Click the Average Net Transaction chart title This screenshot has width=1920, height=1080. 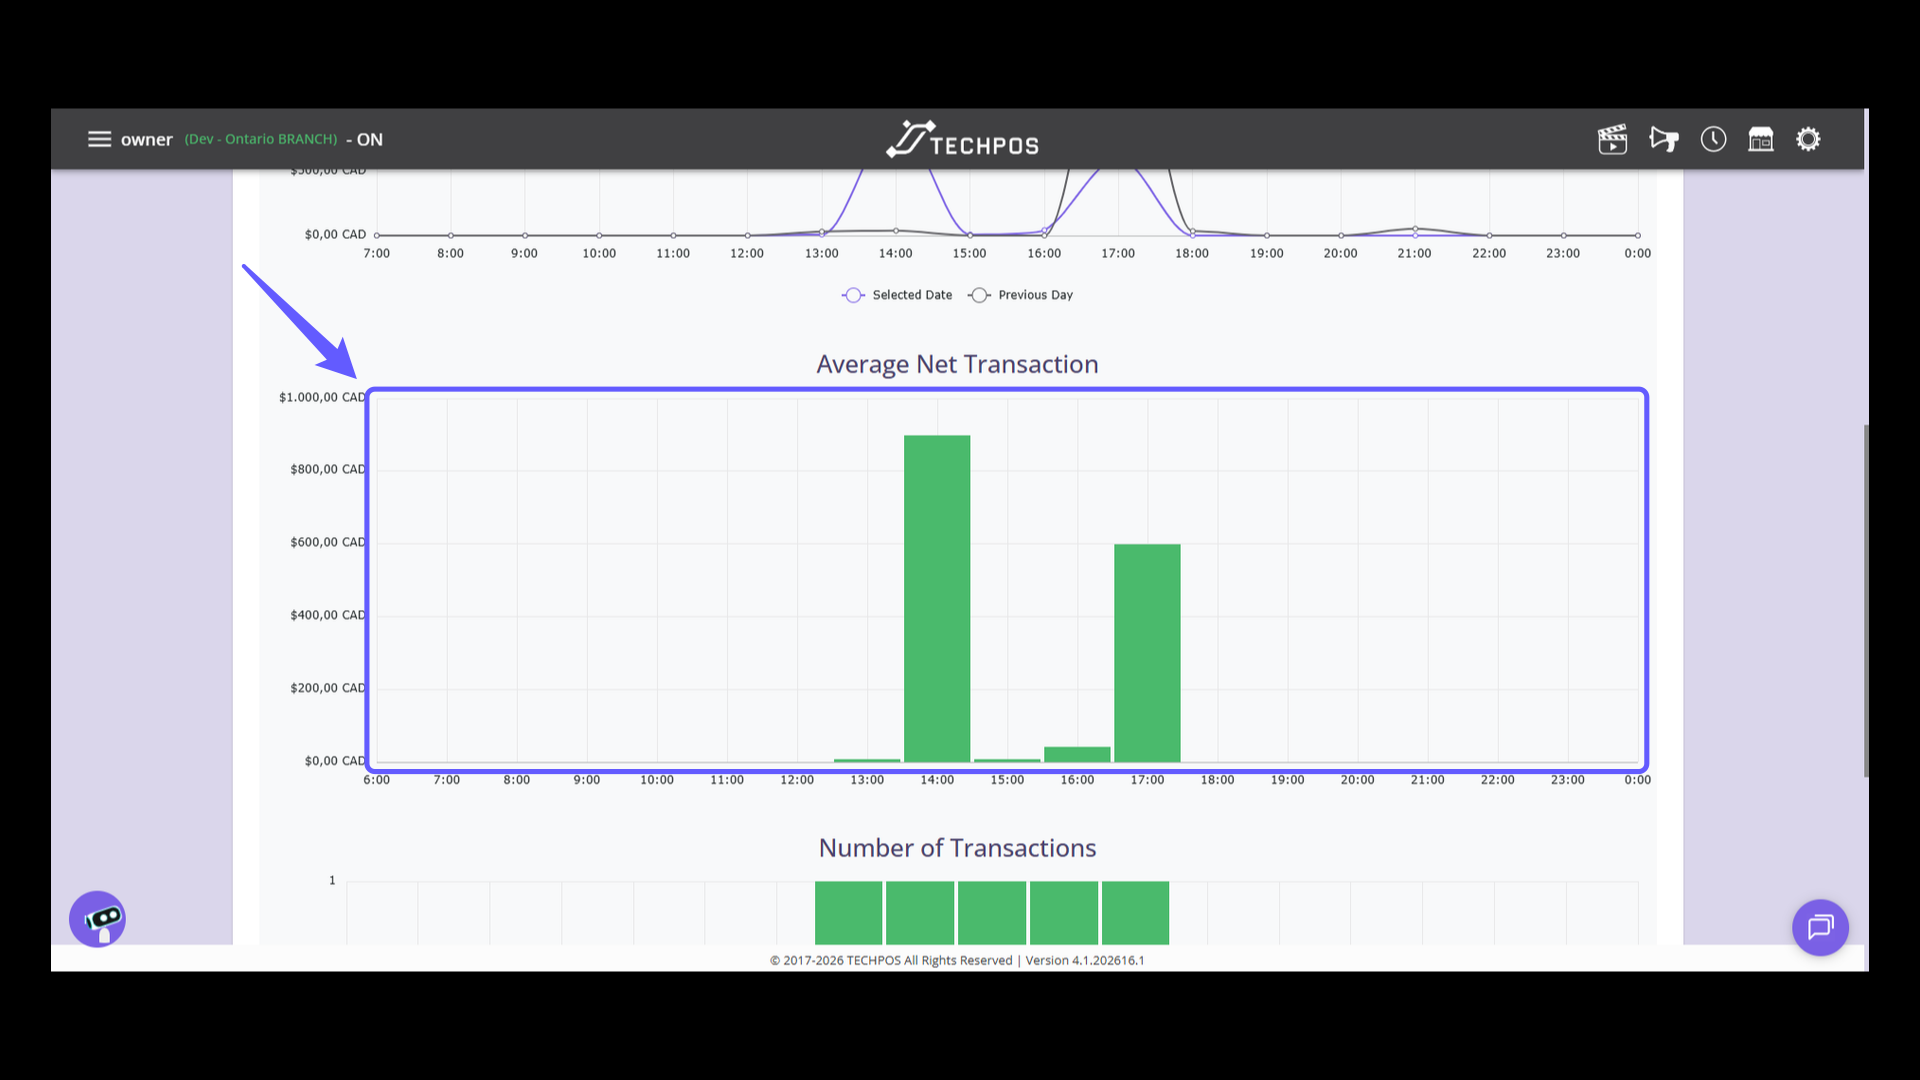pyautogui.click(x=957, y=364)
